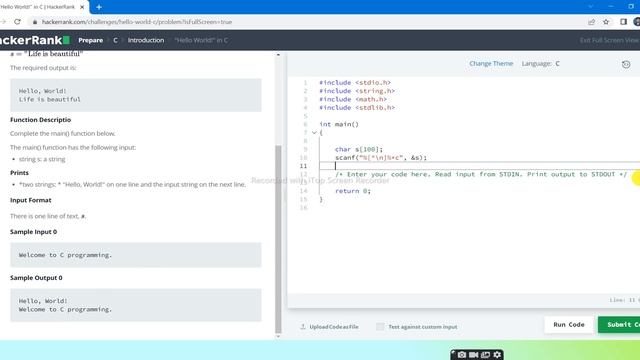
Task: Submit the code with the green button
Action: tap(619, 324)
